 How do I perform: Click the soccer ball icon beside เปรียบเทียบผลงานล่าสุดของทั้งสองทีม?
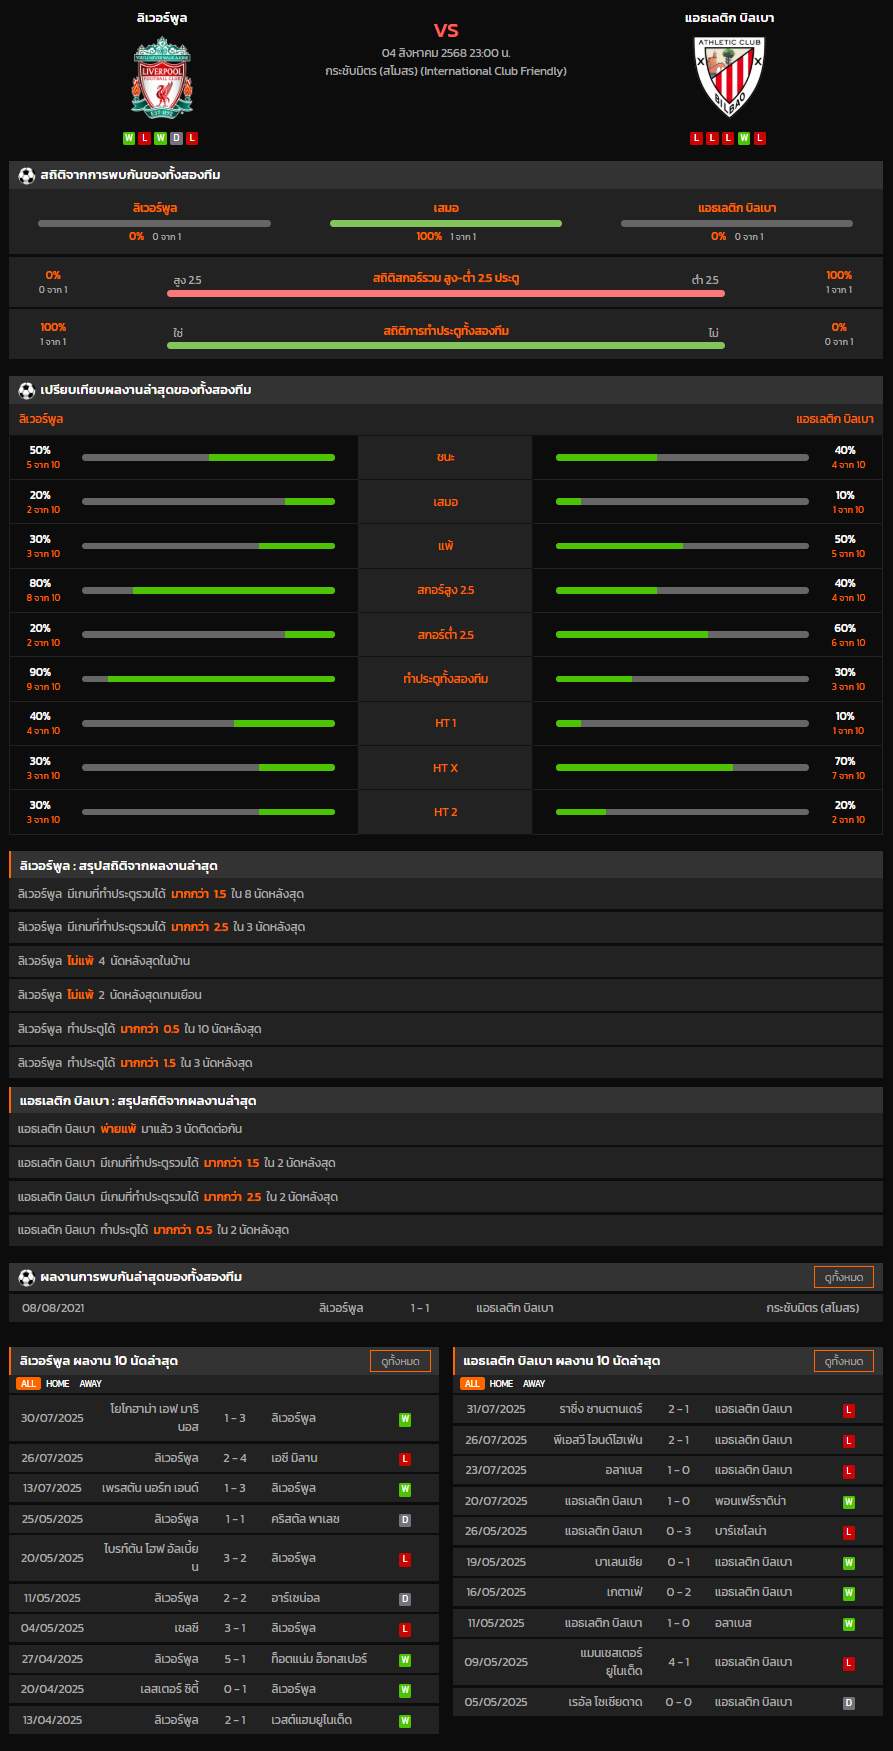[x=27, y=390]
